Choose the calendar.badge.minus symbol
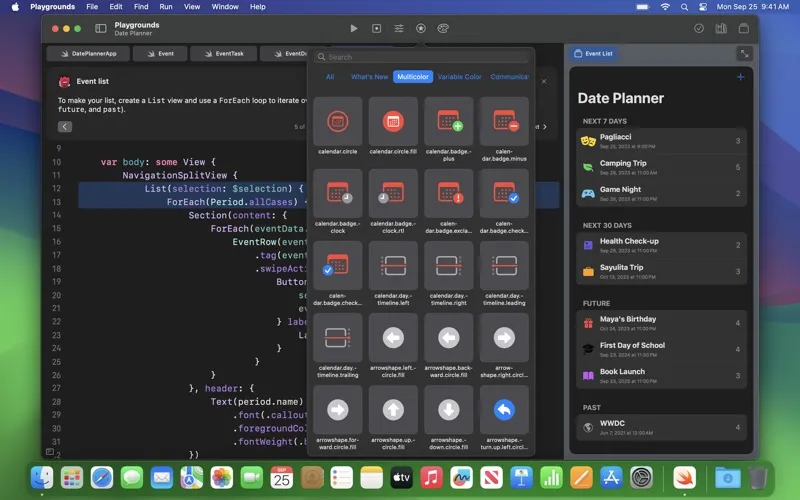Screen dimensions: 800x500 pyautogui.click(x=504, y=121)
